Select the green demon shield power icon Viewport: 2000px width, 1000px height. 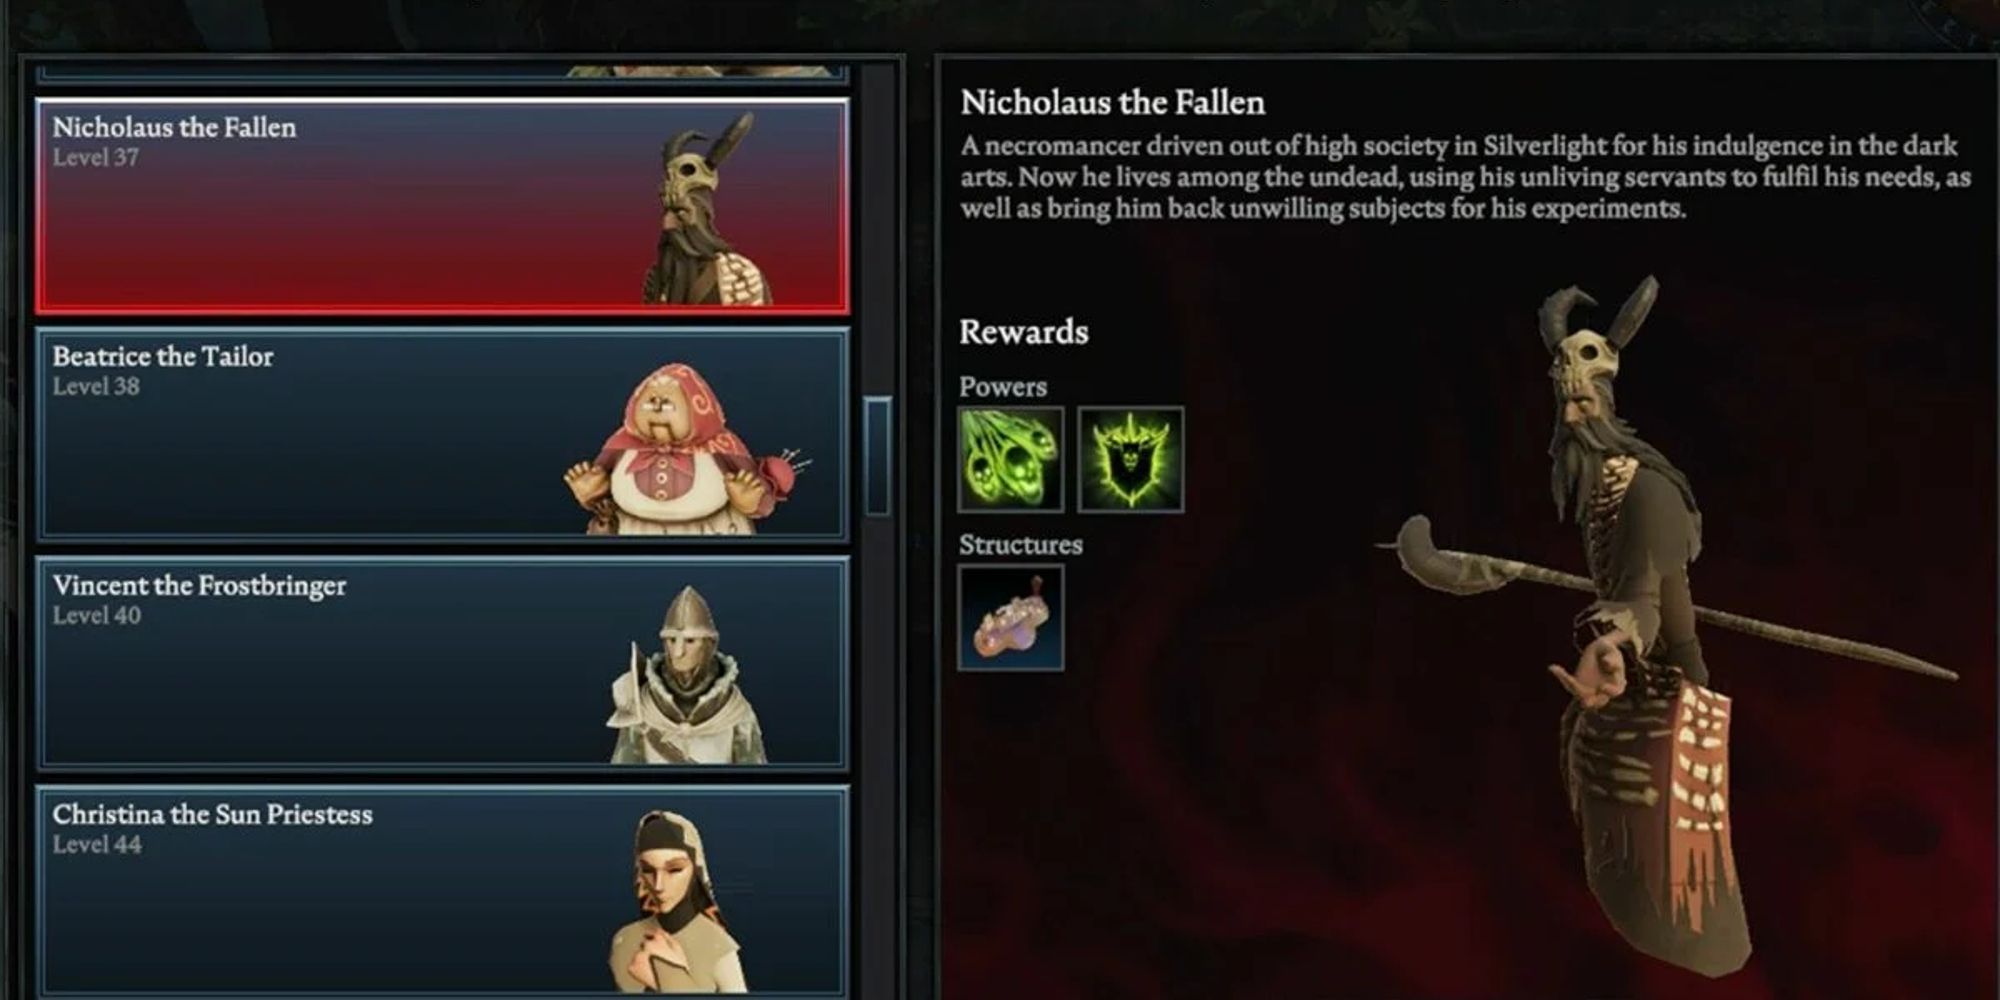click(x=1131, y=459)
